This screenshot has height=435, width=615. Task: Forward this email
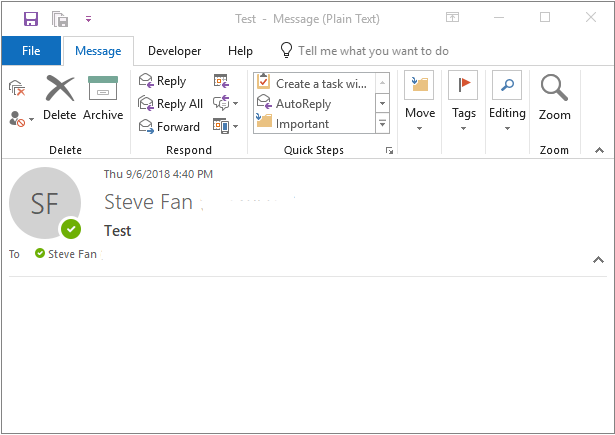tap(169, 126)
